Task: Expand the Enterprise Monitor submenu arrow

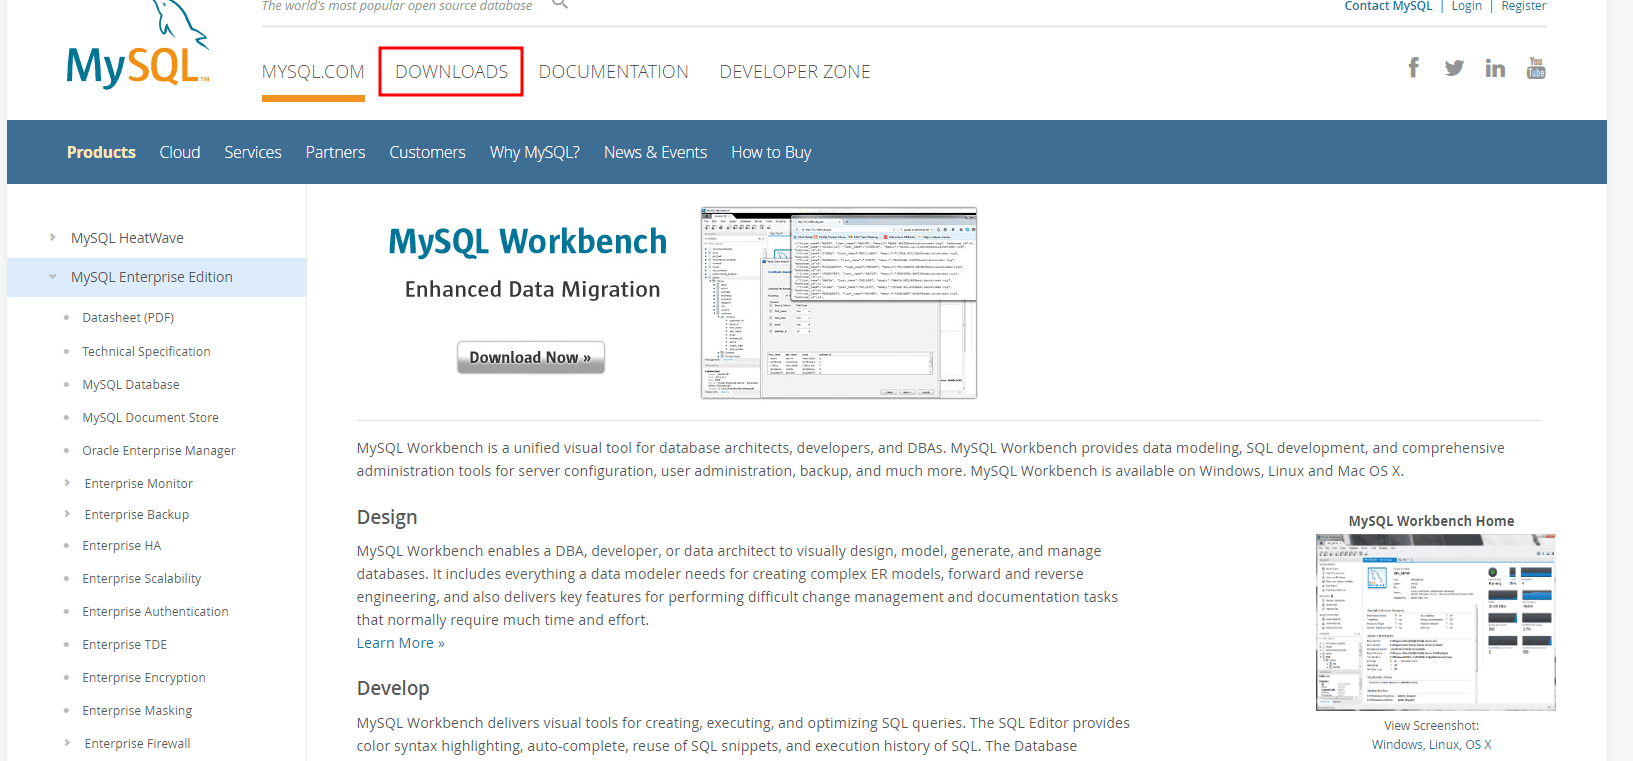Action: click(67, 483)
